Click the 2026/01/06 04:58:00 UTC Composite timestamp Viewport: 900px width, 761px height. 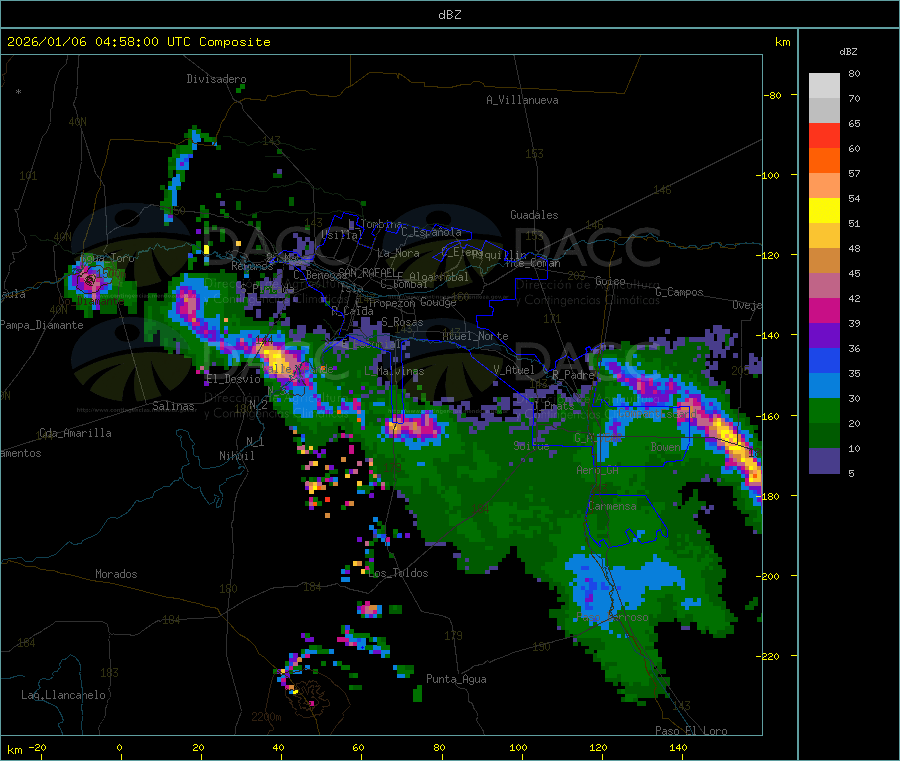pyautogui.click(x=138, y=42)
